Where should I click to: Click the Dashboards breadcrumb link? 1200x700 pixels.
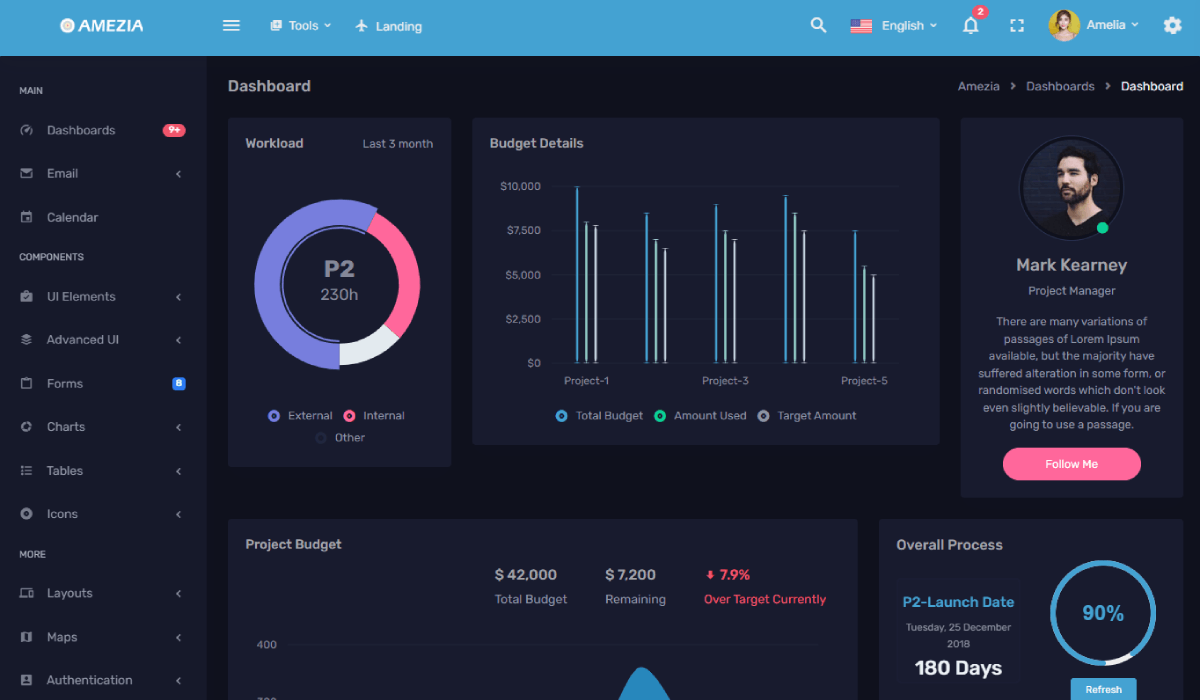(1059, 86)
